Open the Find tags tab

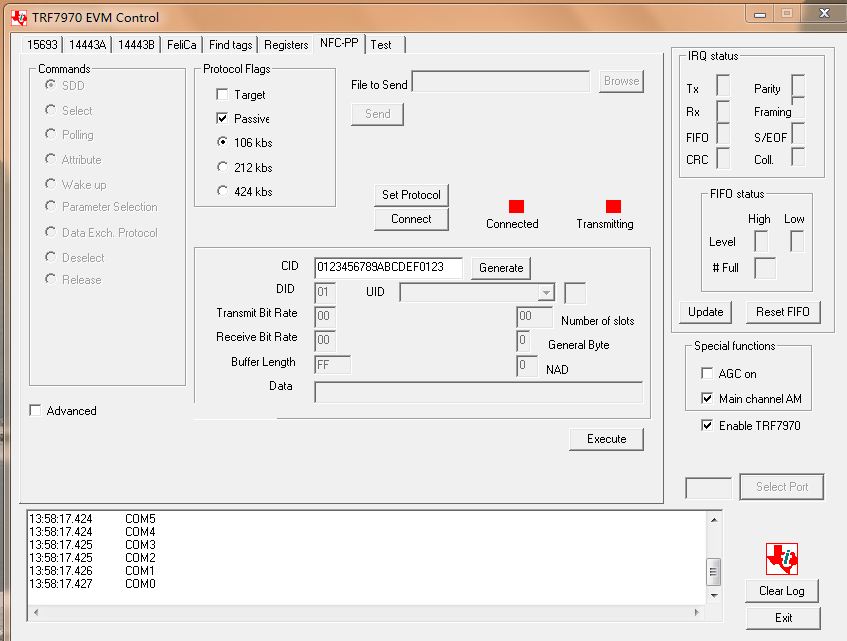[230, 45]
